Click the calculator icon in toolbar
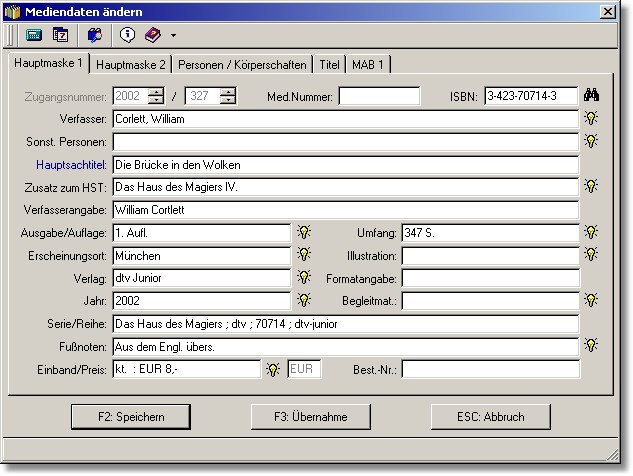Screen dimensions: 633x476 coord(33,35)
